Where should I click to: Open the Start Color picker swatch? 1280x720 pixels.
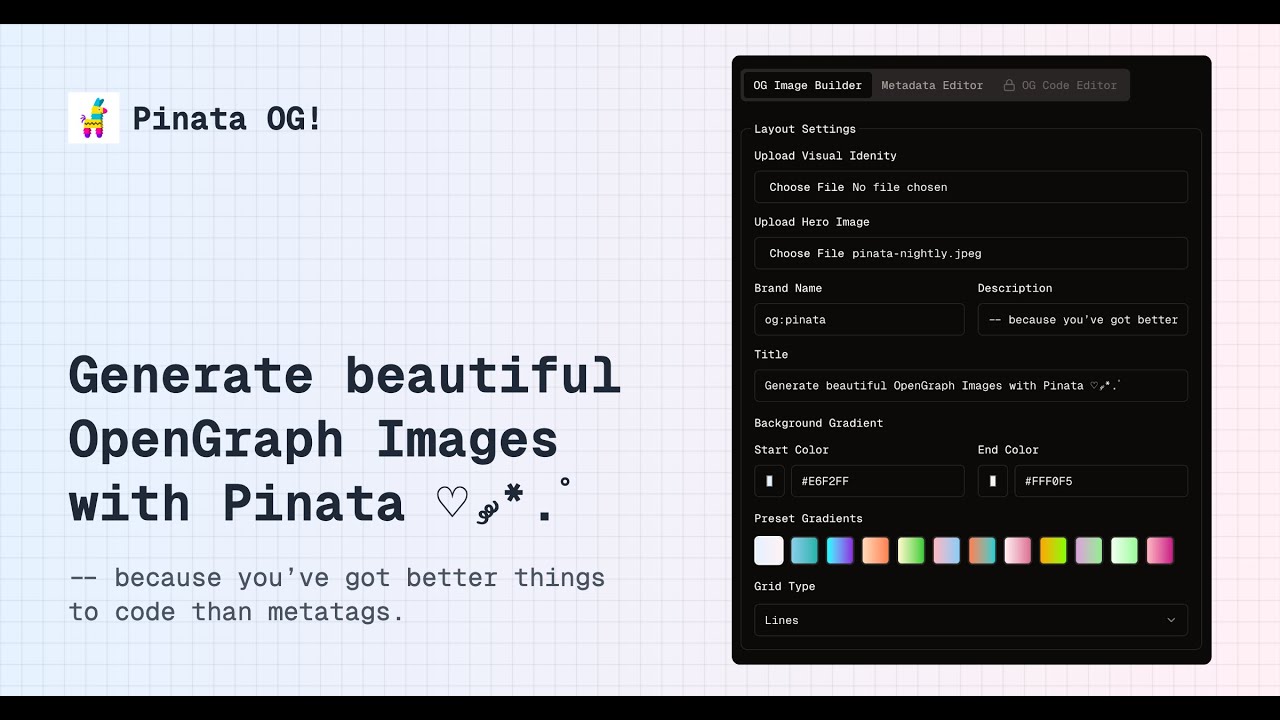(x=769, y=481)
